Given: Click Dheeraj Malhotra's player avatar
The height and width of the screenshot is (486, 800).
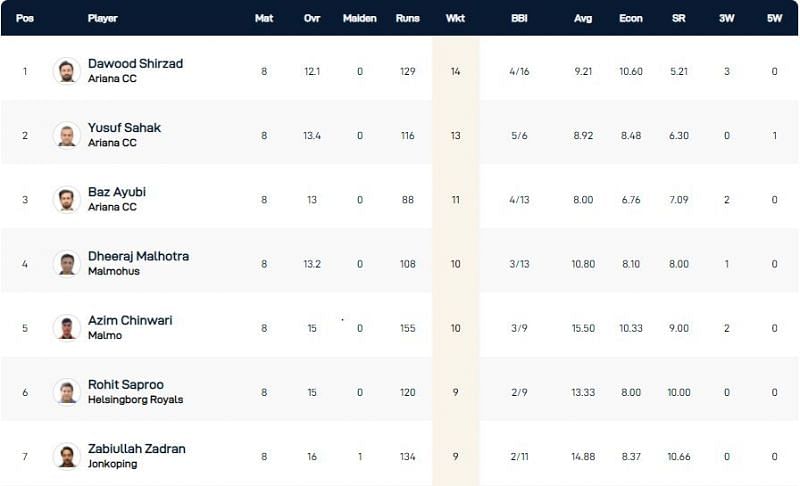Looking at the screenshot, I should (67, 263).
